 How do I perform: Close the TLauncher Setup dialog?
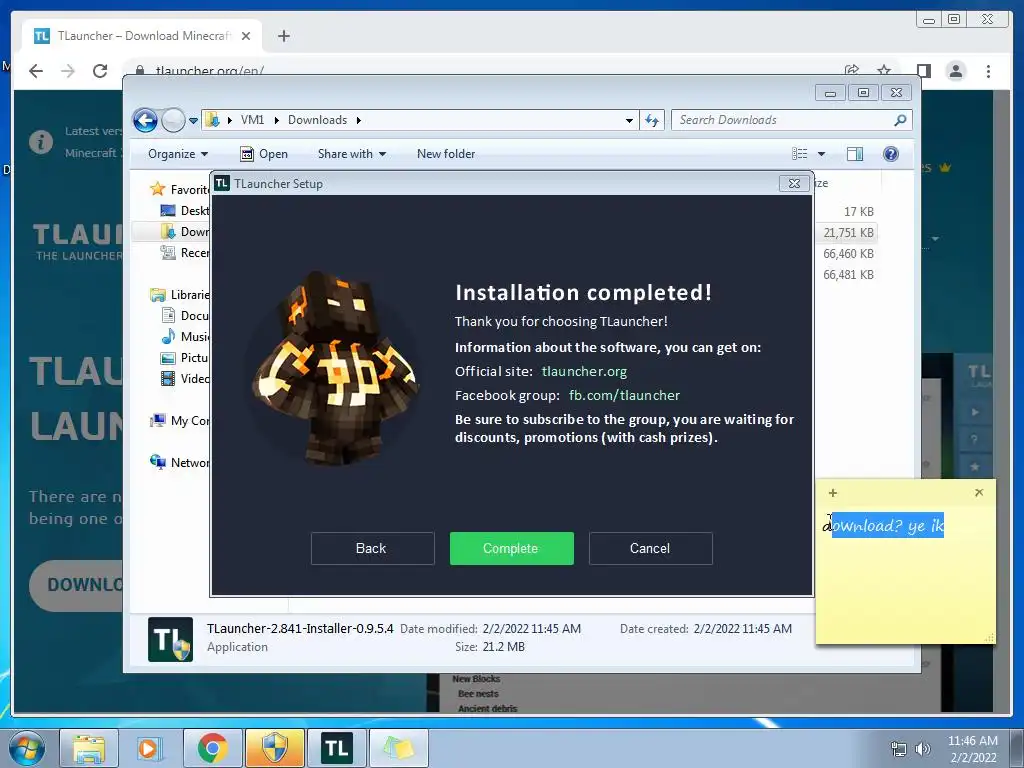pos(794,184)
